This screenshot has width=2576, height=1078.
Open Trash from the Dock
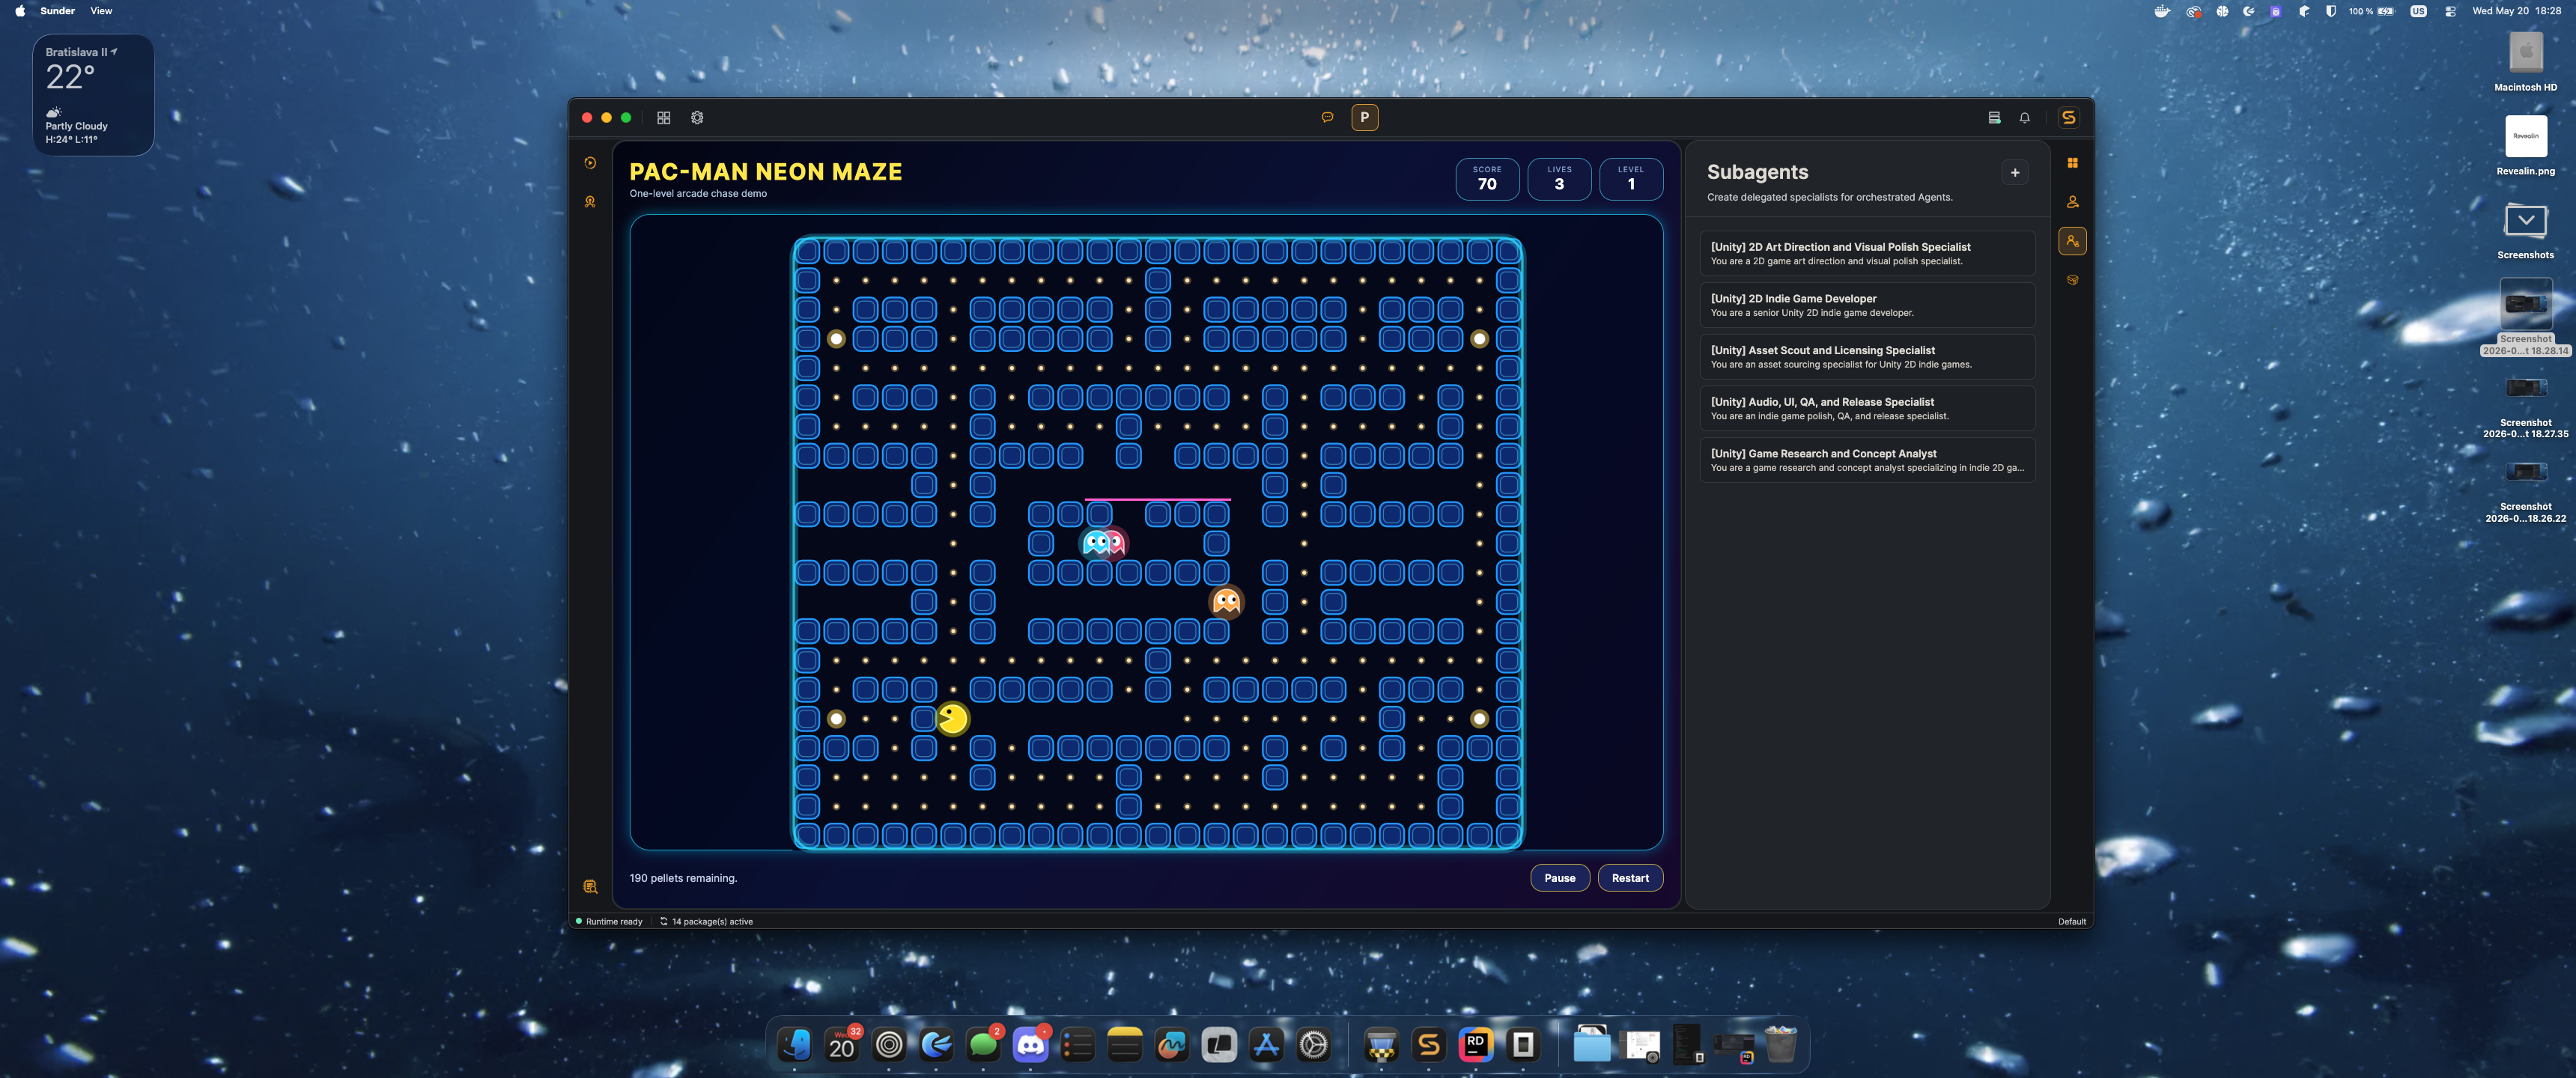(x=1780, y=1045)
